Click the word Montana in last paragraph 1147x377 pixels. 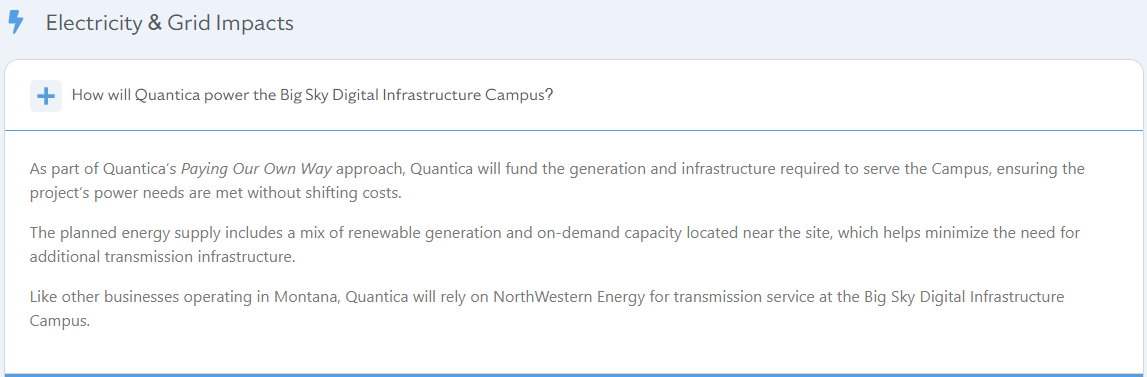(307, 297)
